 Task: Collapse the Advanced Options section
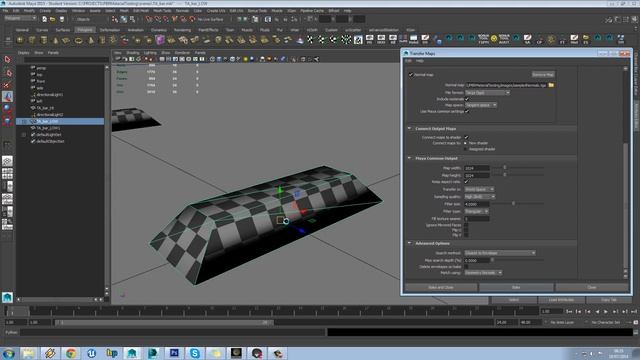coord(409,243)
